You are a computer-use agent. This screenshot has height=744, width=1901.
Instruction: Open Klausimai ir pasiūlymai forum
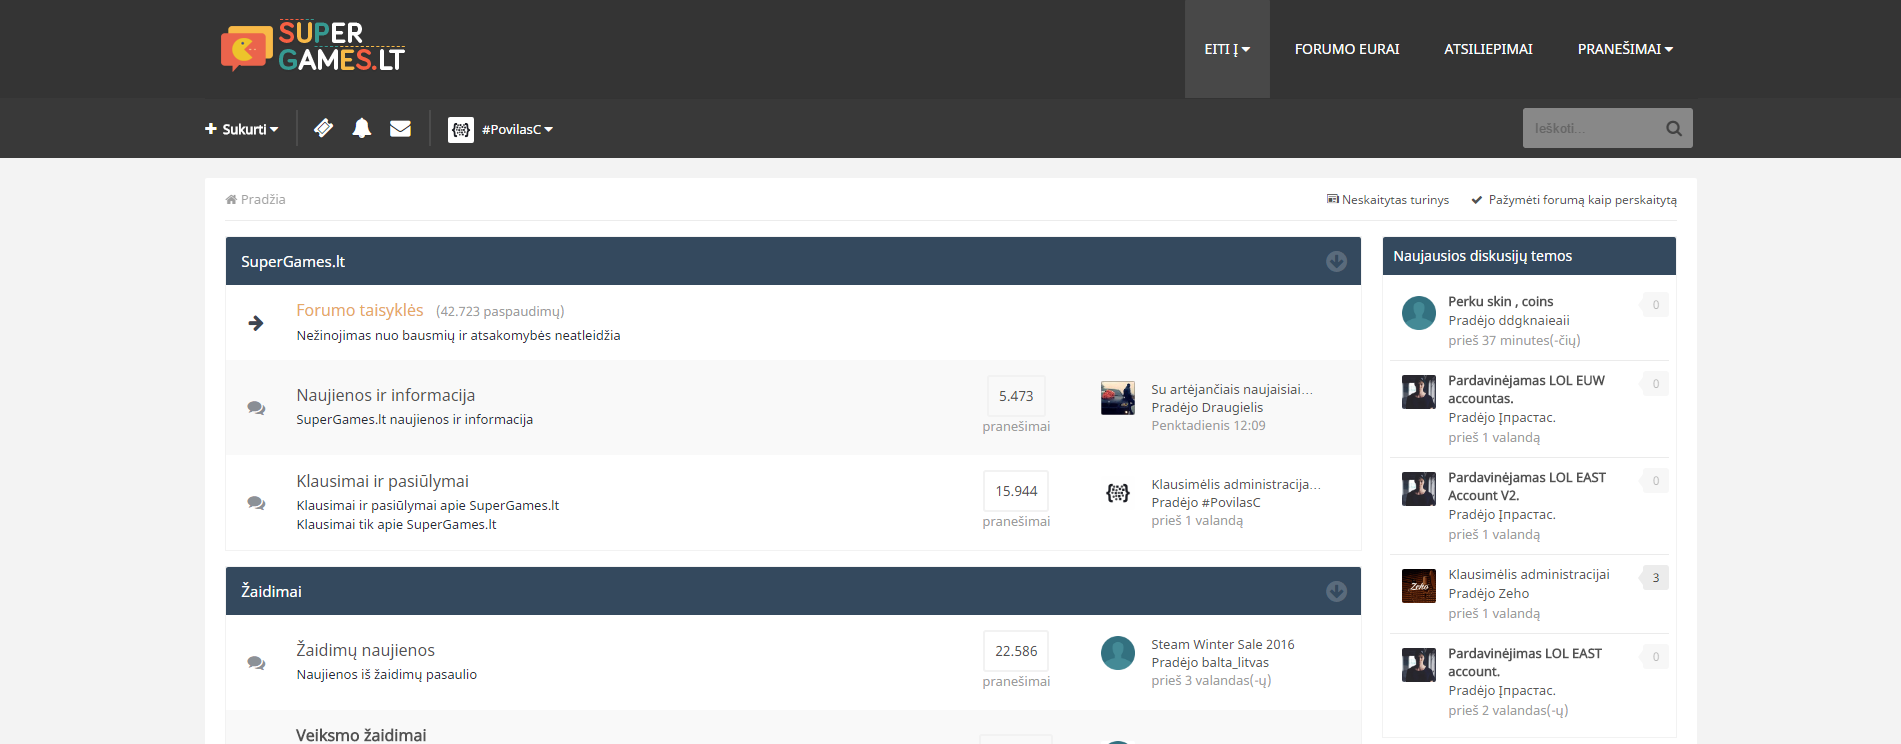click(382, 481)
